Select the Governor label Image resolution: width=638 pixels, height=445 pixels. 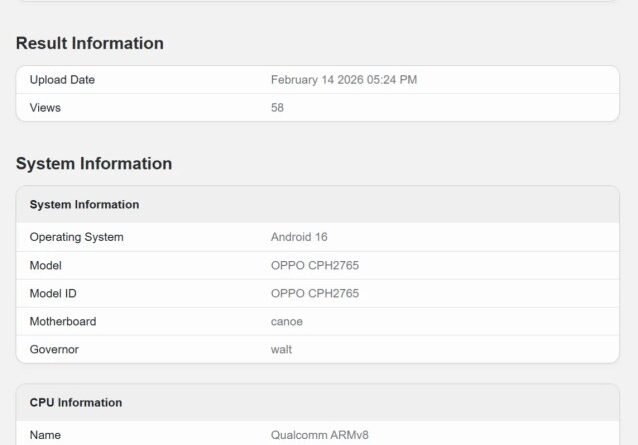tap(54, 349)
